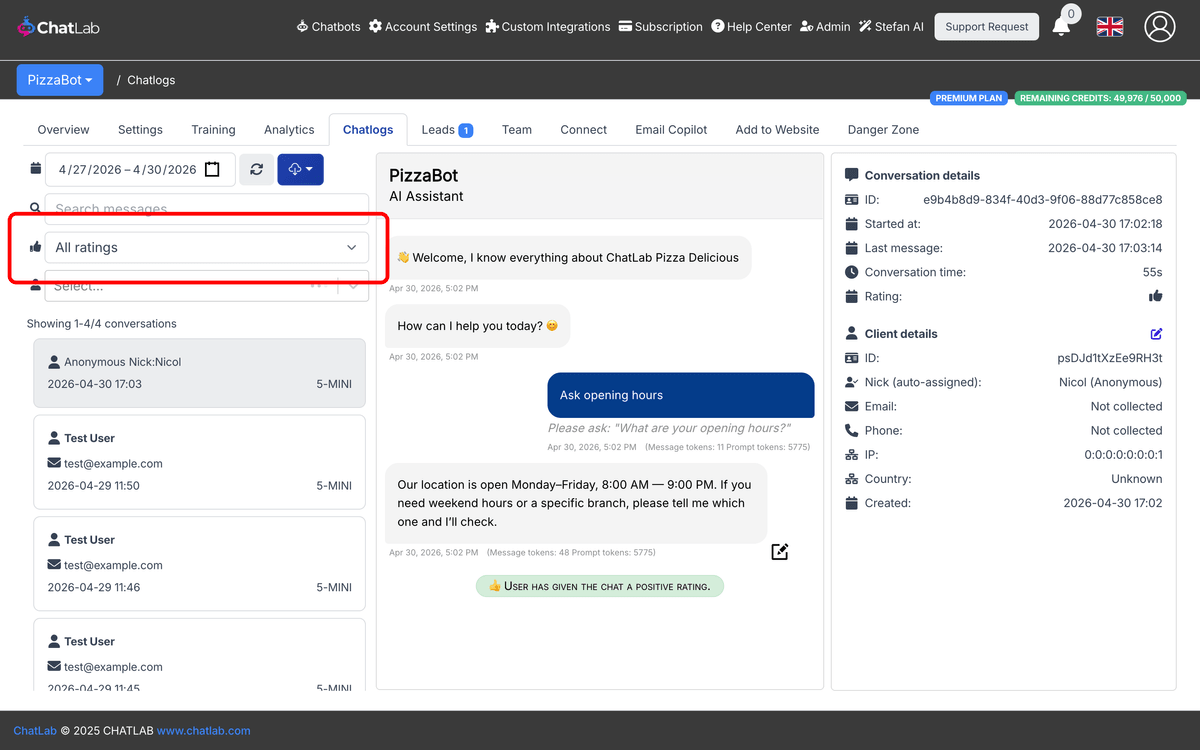
Task: Click the positive rating notice in chat
Action: click(x=600, y=586)
